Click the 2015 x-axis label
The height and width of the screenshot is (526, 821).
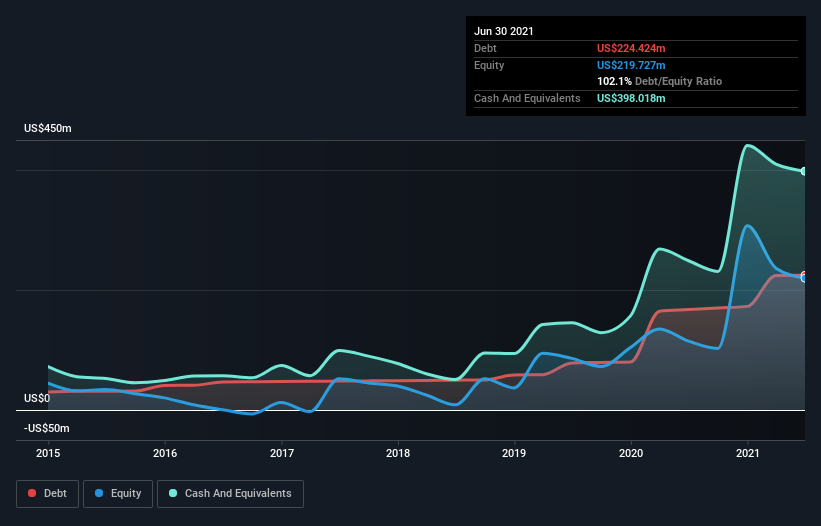click(48, 453)
